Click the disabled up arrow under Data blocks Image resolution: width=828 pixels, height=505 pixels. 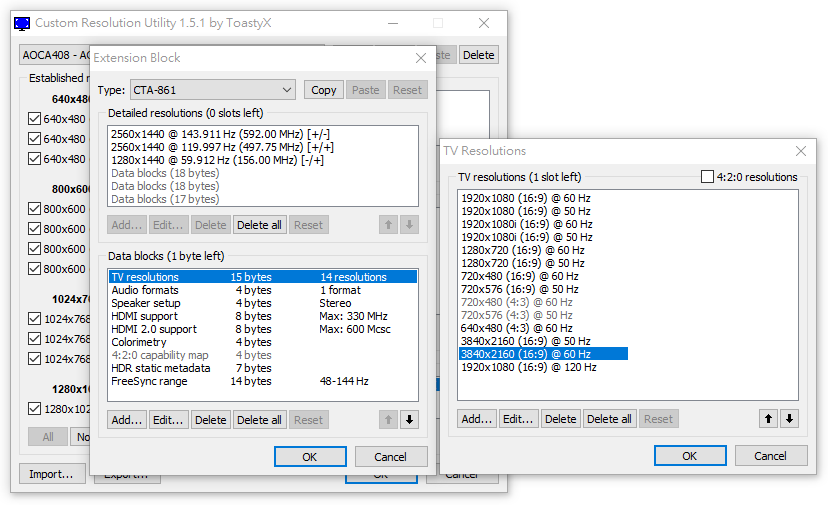tap(388, 420)
